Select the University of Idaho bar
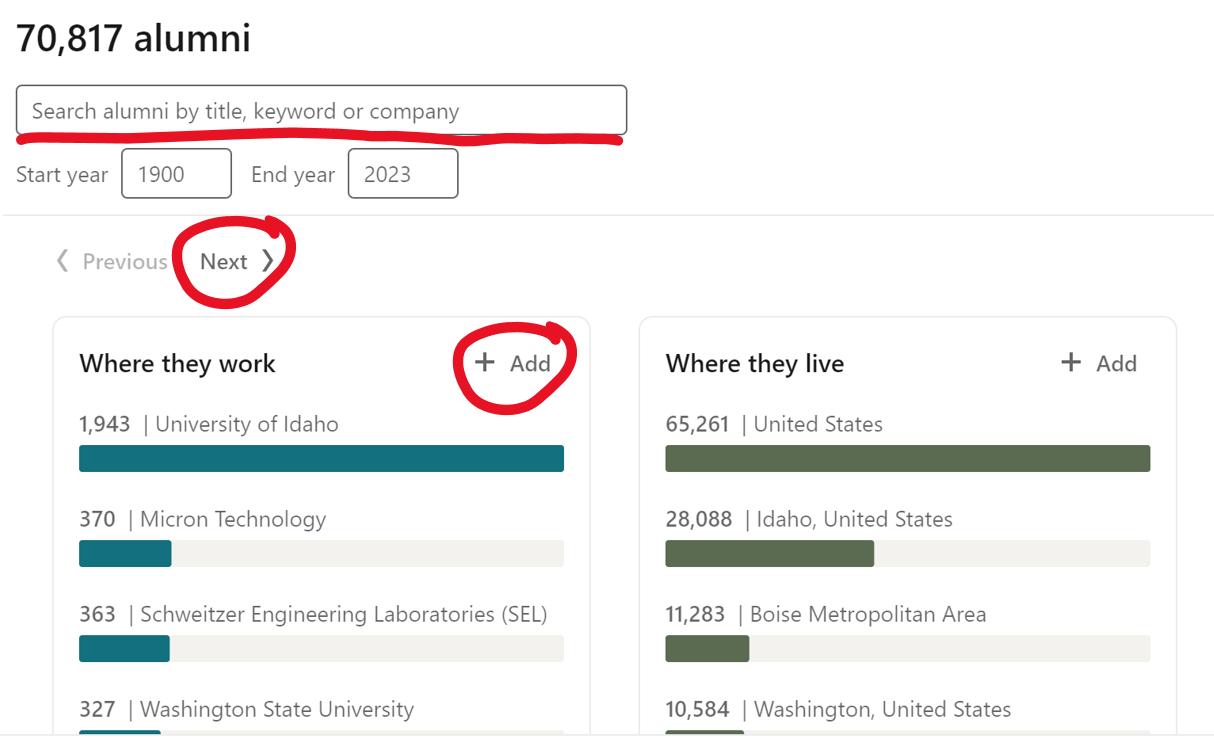The image size is (1214, 748). coord(321,458)
